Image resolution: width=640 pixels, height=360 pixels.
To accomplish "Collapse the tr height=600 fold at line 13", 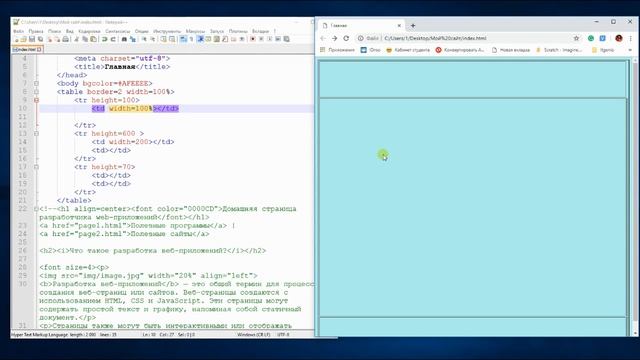I will (x=36, y=133).
